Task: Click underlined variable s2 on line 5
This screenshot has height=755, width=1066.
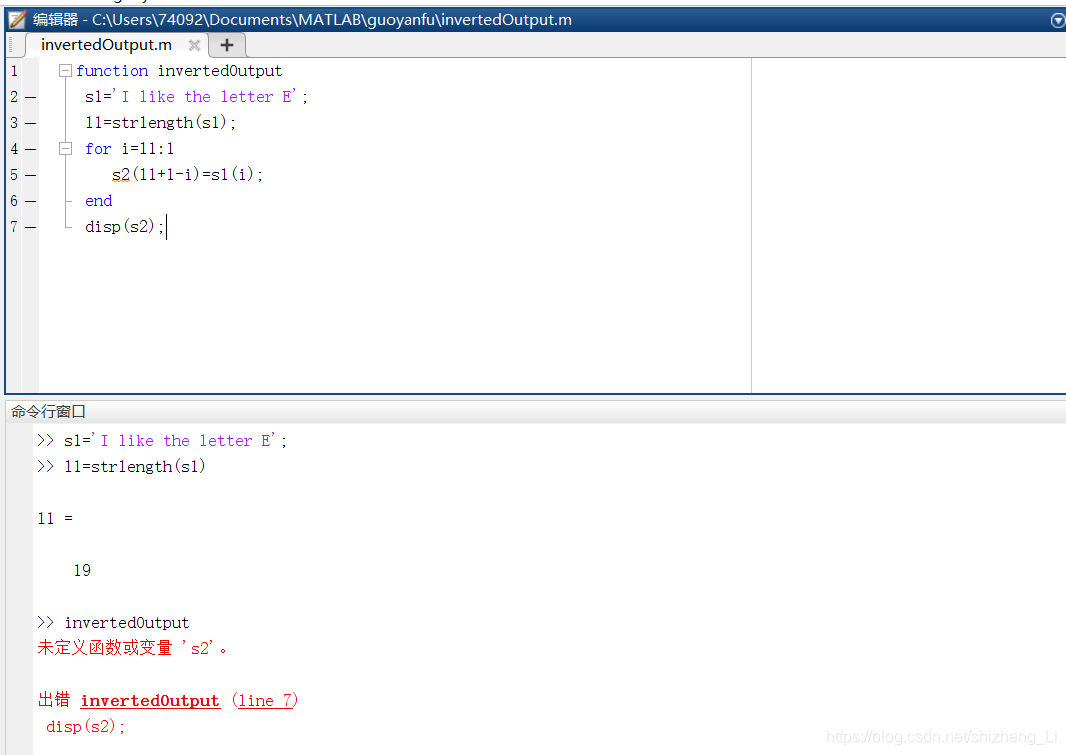Action: click(x=121, y=175)
